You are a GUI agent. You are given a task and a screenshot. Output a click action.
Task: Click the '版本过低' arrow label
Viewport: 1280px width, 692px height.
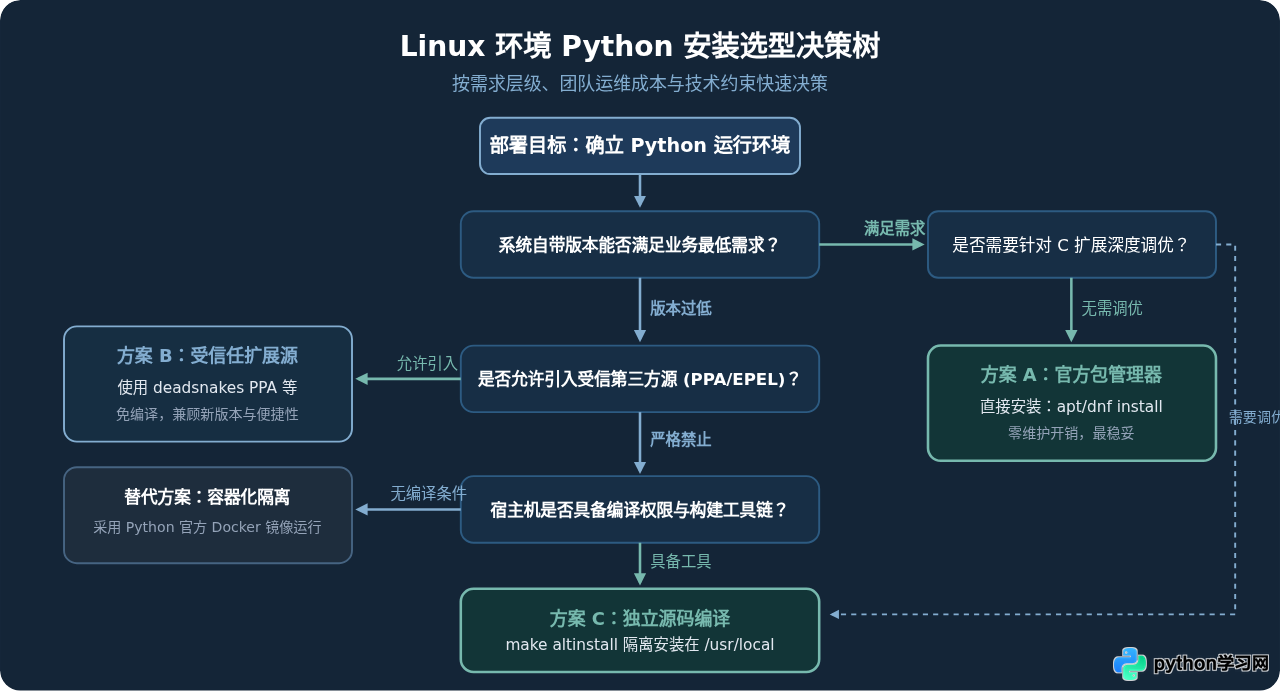681,308
